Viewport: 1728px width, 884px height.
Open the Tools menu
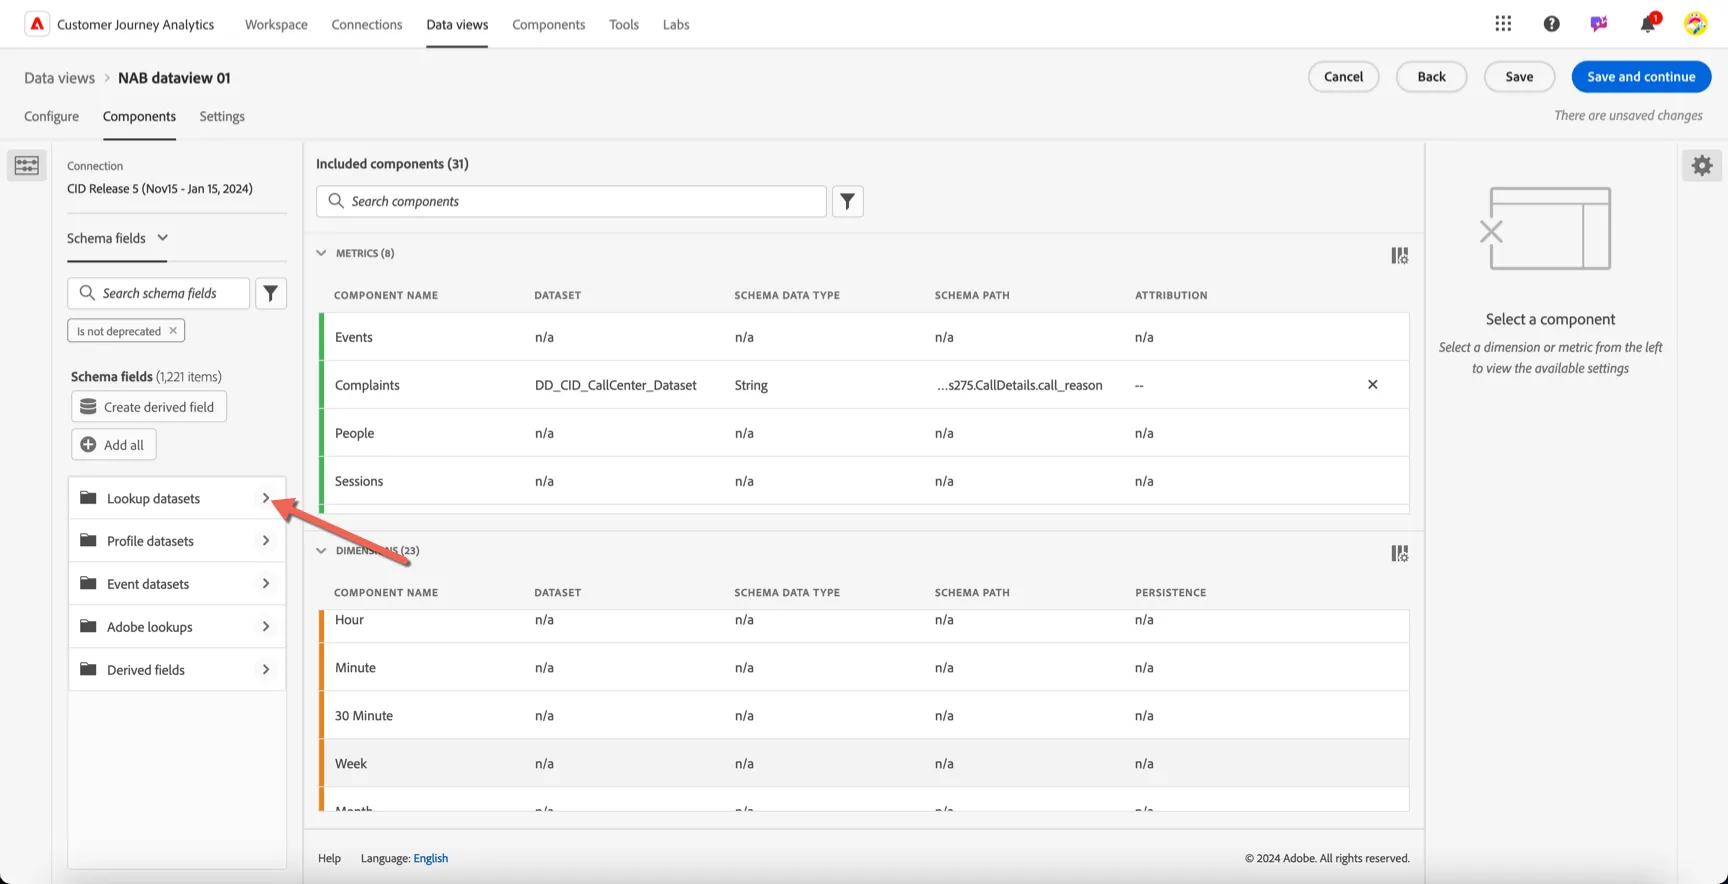[624, 24]
